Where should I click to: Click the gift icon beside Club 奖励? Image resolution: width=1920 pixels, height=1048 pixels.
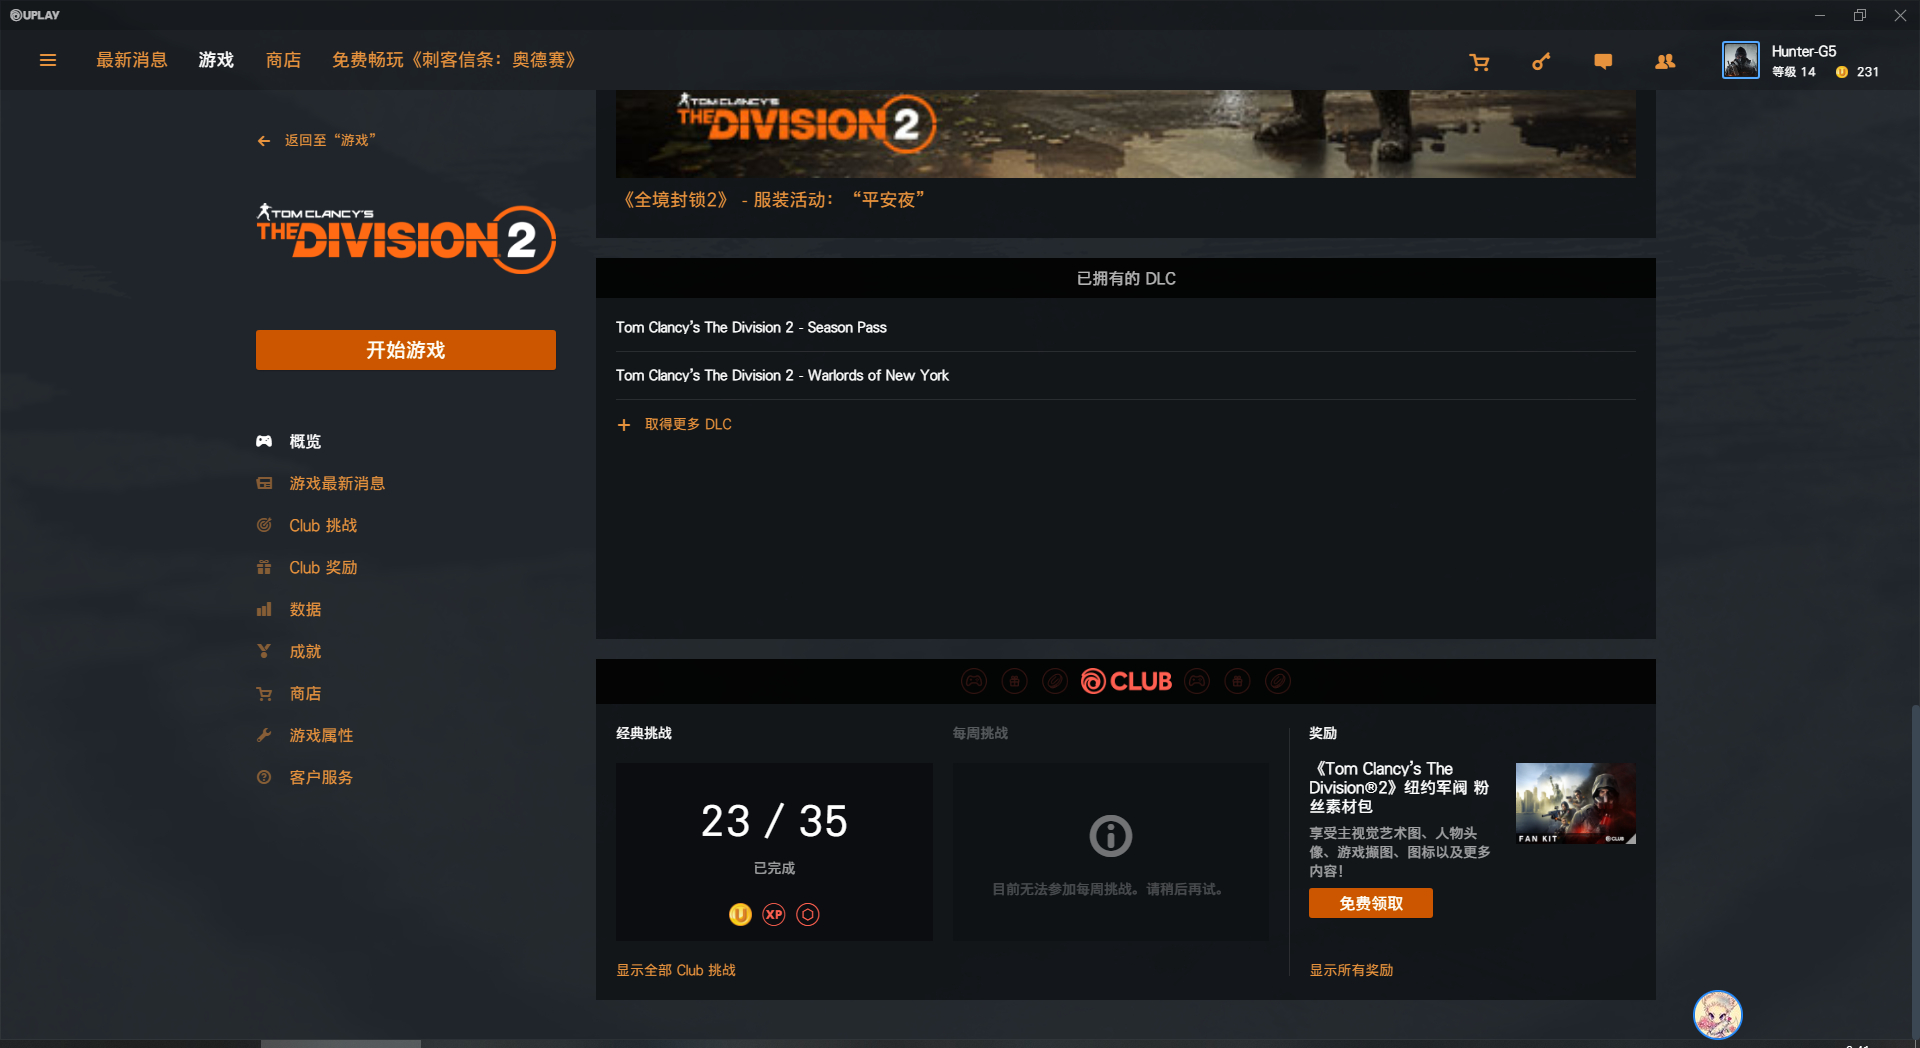click(x=264, y=567)
